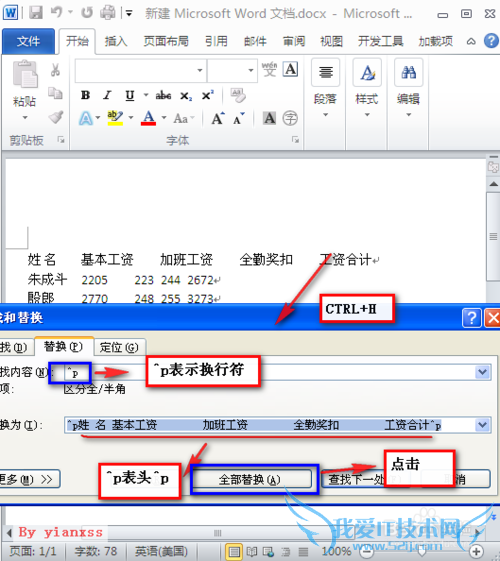Switch to web layout view in status bar

269,551
